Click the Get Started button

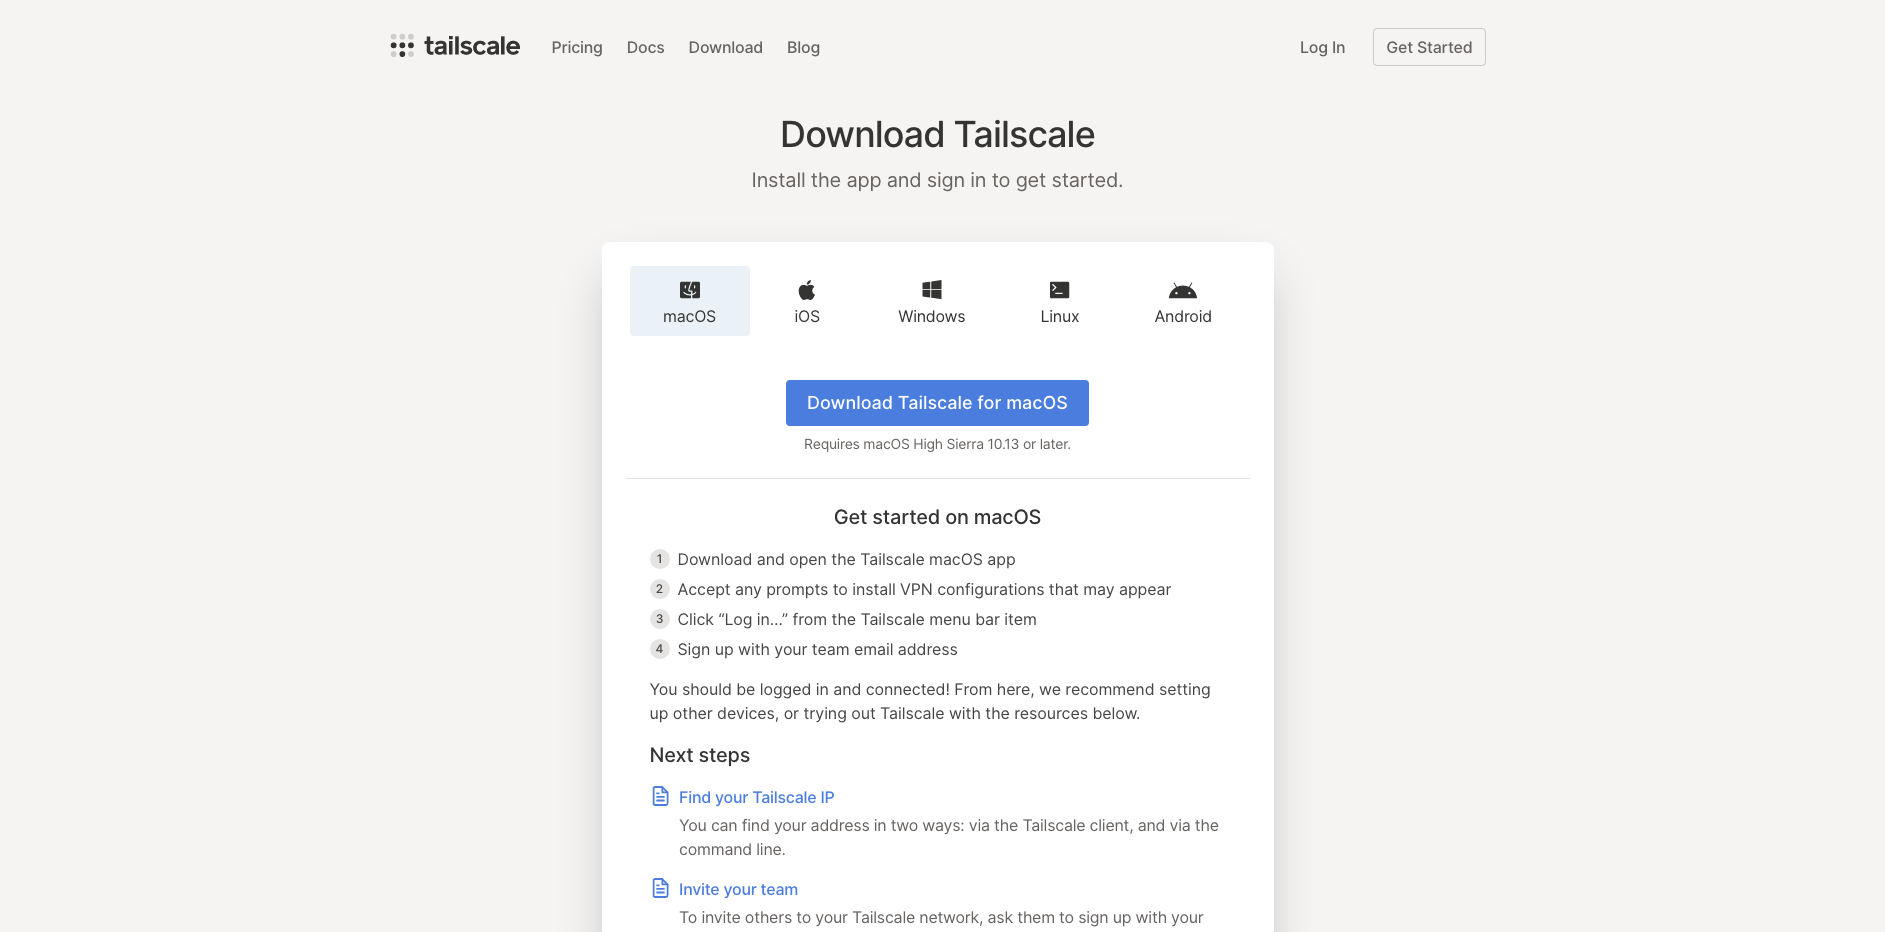[x=1429, y=47]
